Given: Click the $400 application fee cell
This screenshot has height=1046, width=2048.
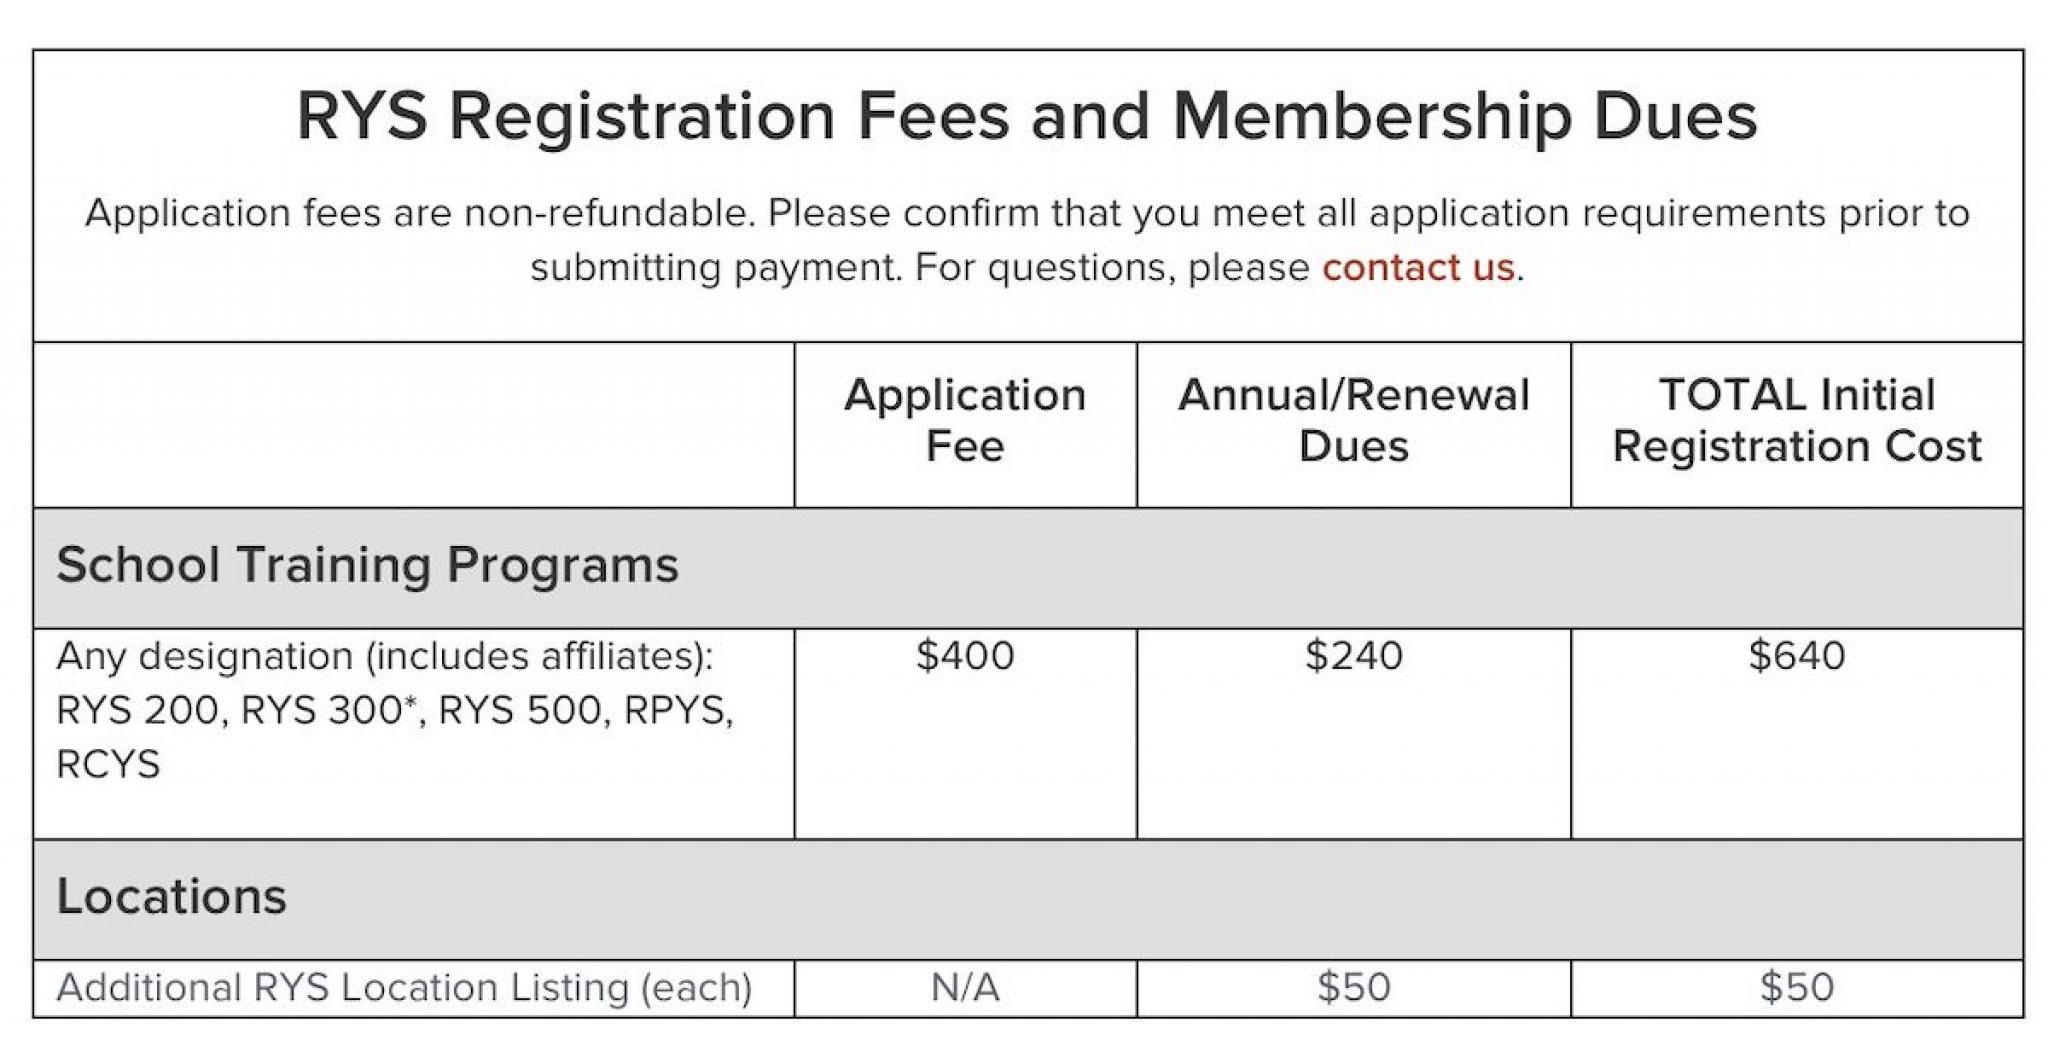Looking at the screenshot, I should coord(964,656).
